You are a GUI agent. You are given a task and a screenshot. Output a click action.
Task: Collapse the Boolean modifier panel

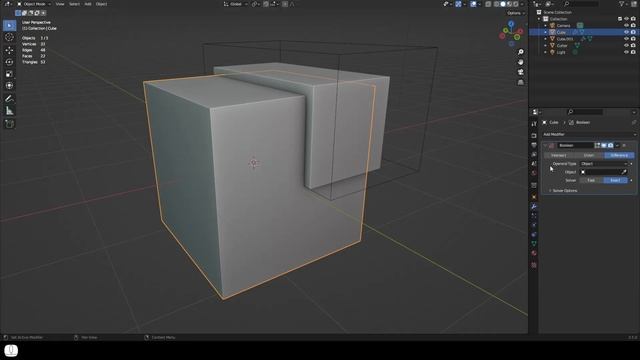(545, 145)
